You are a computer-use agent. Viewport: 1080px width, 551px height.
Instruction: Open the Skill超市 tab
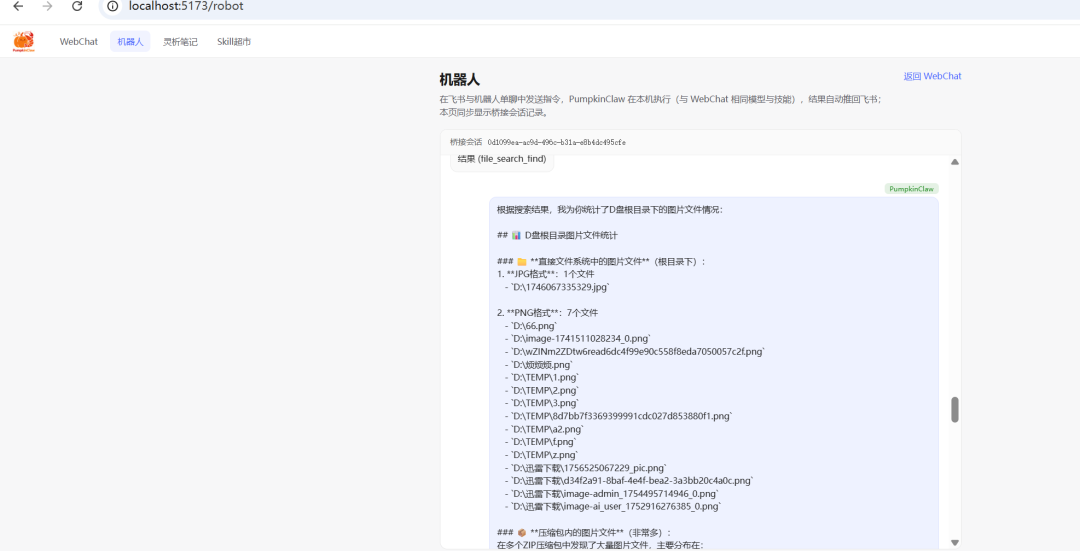[233, 41]
